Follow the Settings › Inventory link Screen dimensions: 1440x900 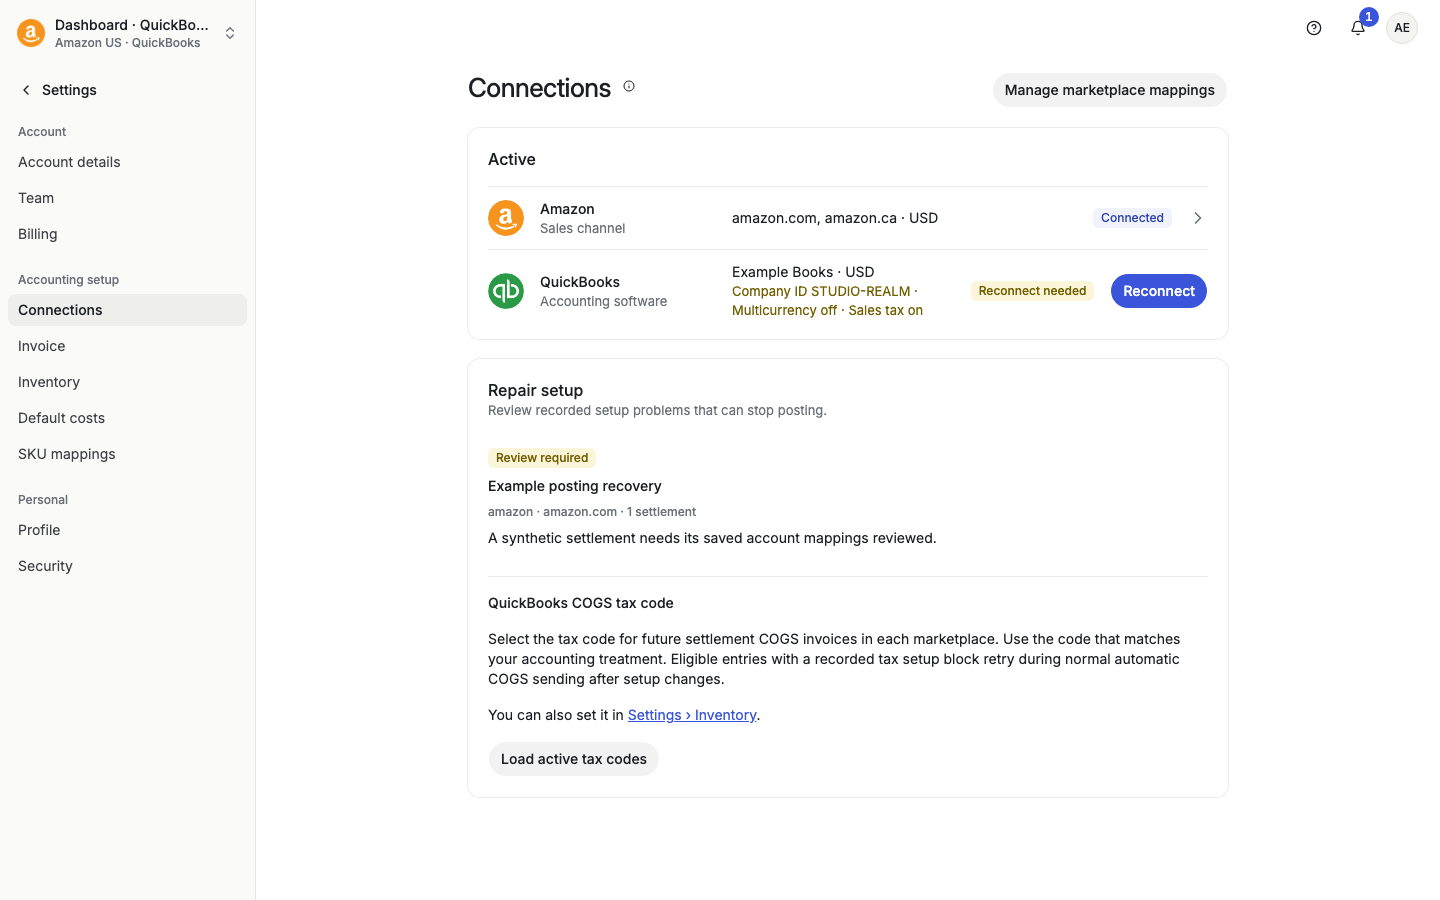click(692, 715)
